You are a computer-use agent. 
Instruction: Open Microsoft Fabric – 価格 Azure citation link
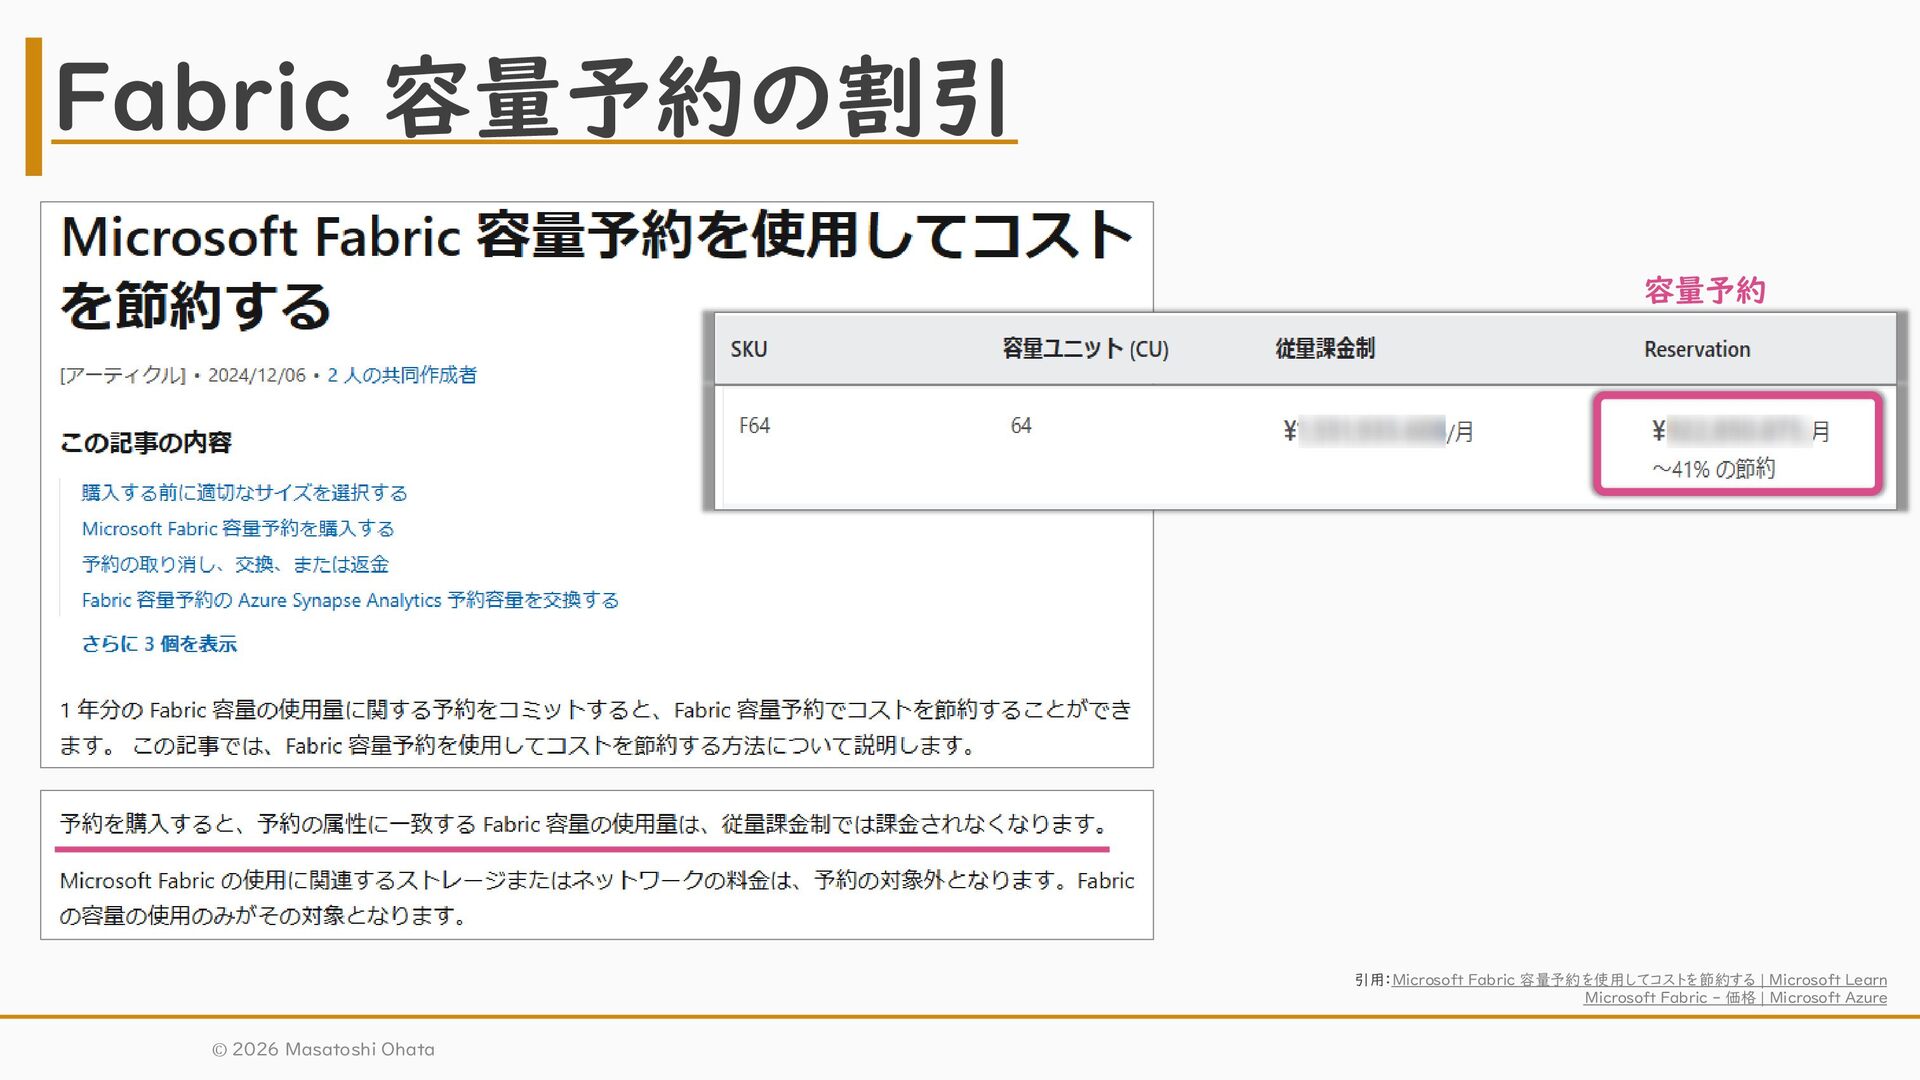[x=1735, y=998]
